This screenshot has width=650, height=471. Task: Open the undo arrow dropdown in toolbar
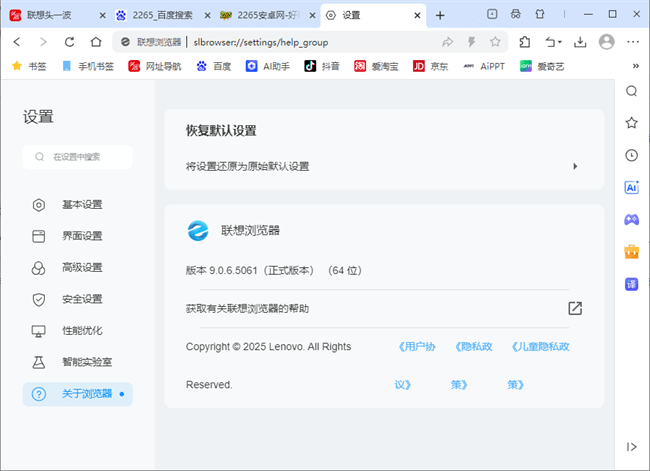(x=553, y=42)
